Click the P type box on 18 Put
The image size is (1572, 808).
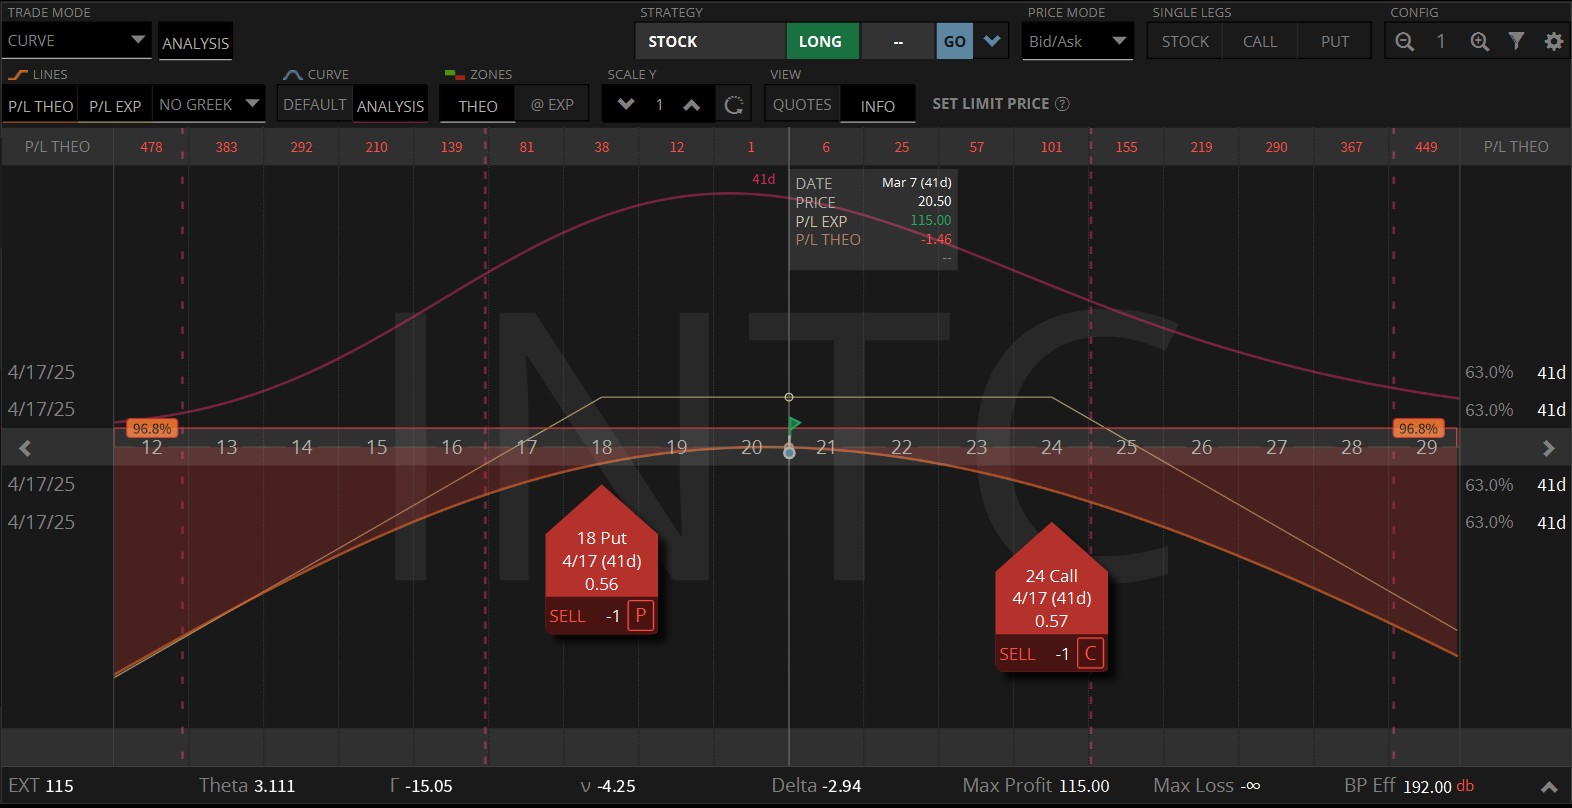coord(641,616)
